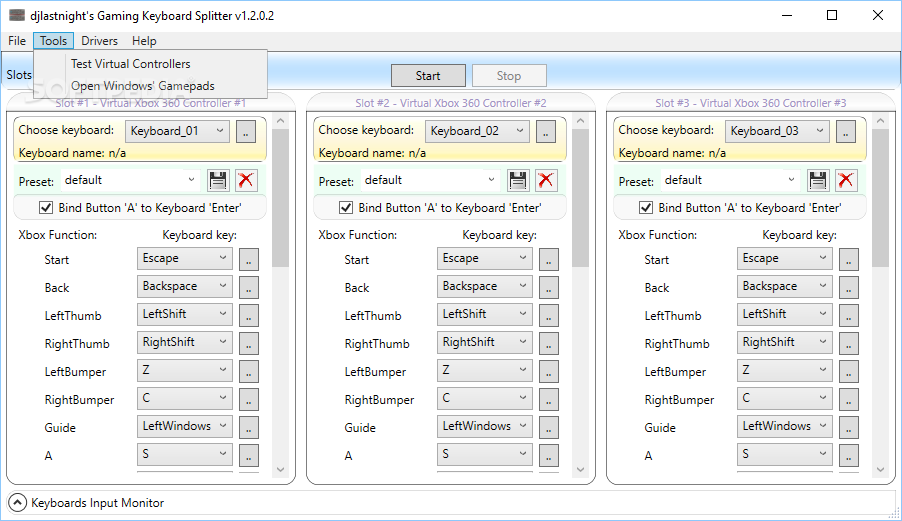Image resolution: width=902 pixels, height=521 pixels.
Task: Click key-detect button for Slot #1 Start
Action: point(249,259)
